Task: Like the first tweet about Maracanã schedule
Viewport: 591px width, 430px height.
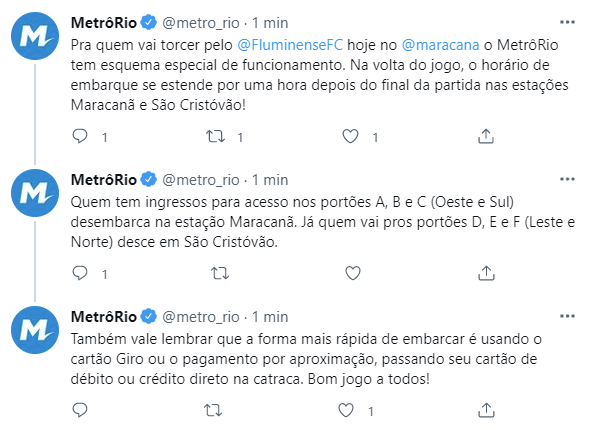Action: [350, 136]
